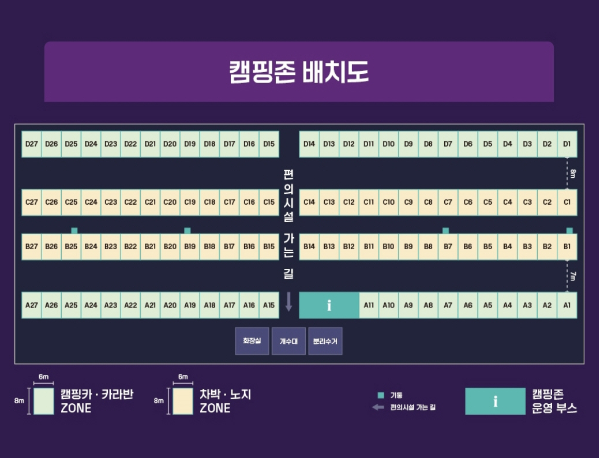Click cell A15
This screenshot has width=600, height=458.
[x=269, y=305]
